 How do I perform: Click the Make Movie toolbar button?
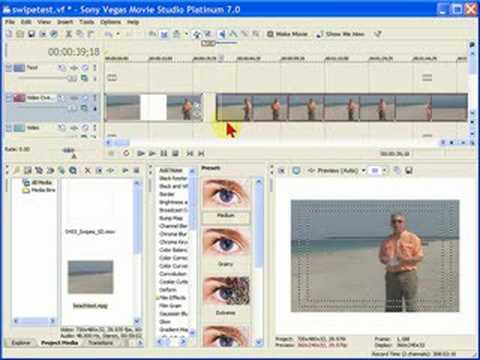tap(287, 34)
